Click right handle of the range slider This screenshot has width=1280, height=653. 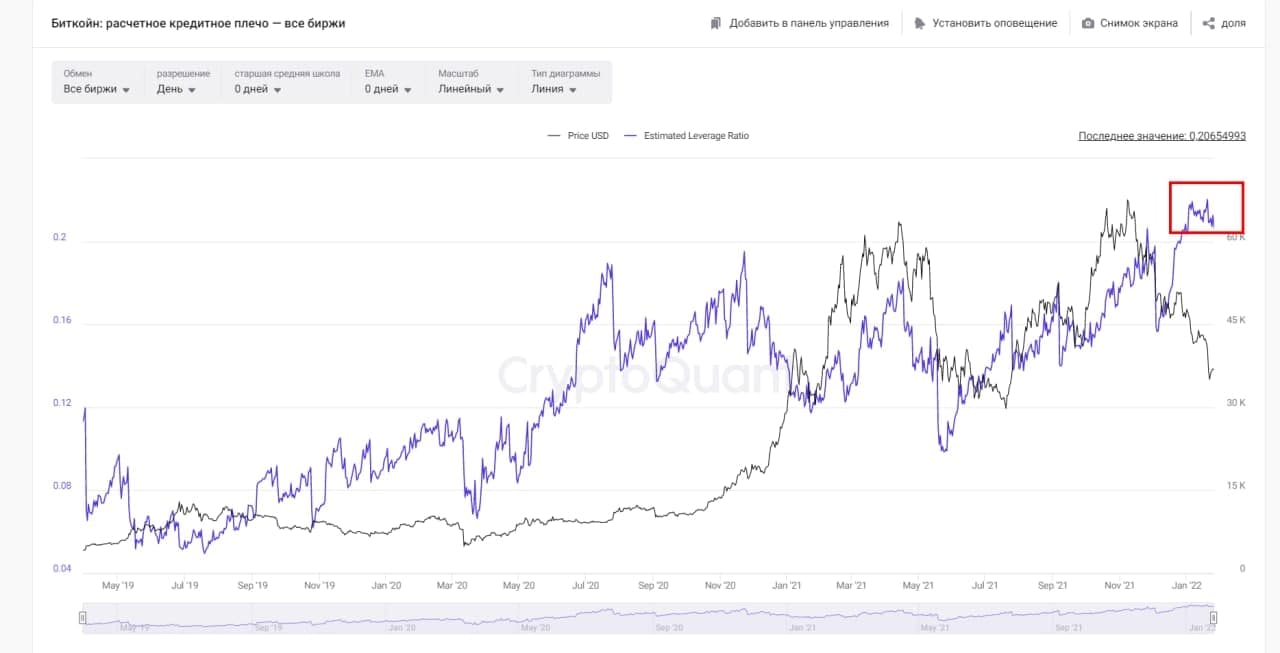(x=1213, y=618)
